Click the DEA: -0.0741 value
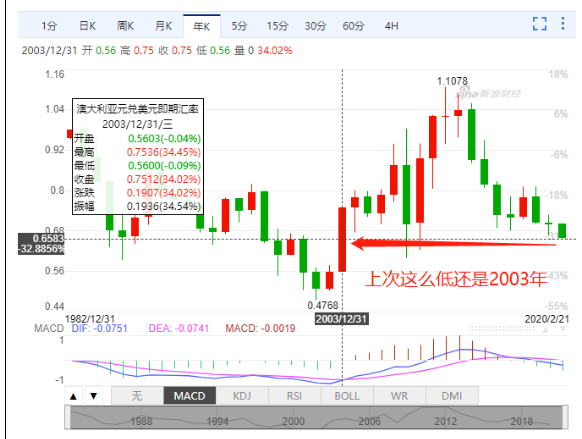Screen dimensions: 582x439 click(179, 328)
